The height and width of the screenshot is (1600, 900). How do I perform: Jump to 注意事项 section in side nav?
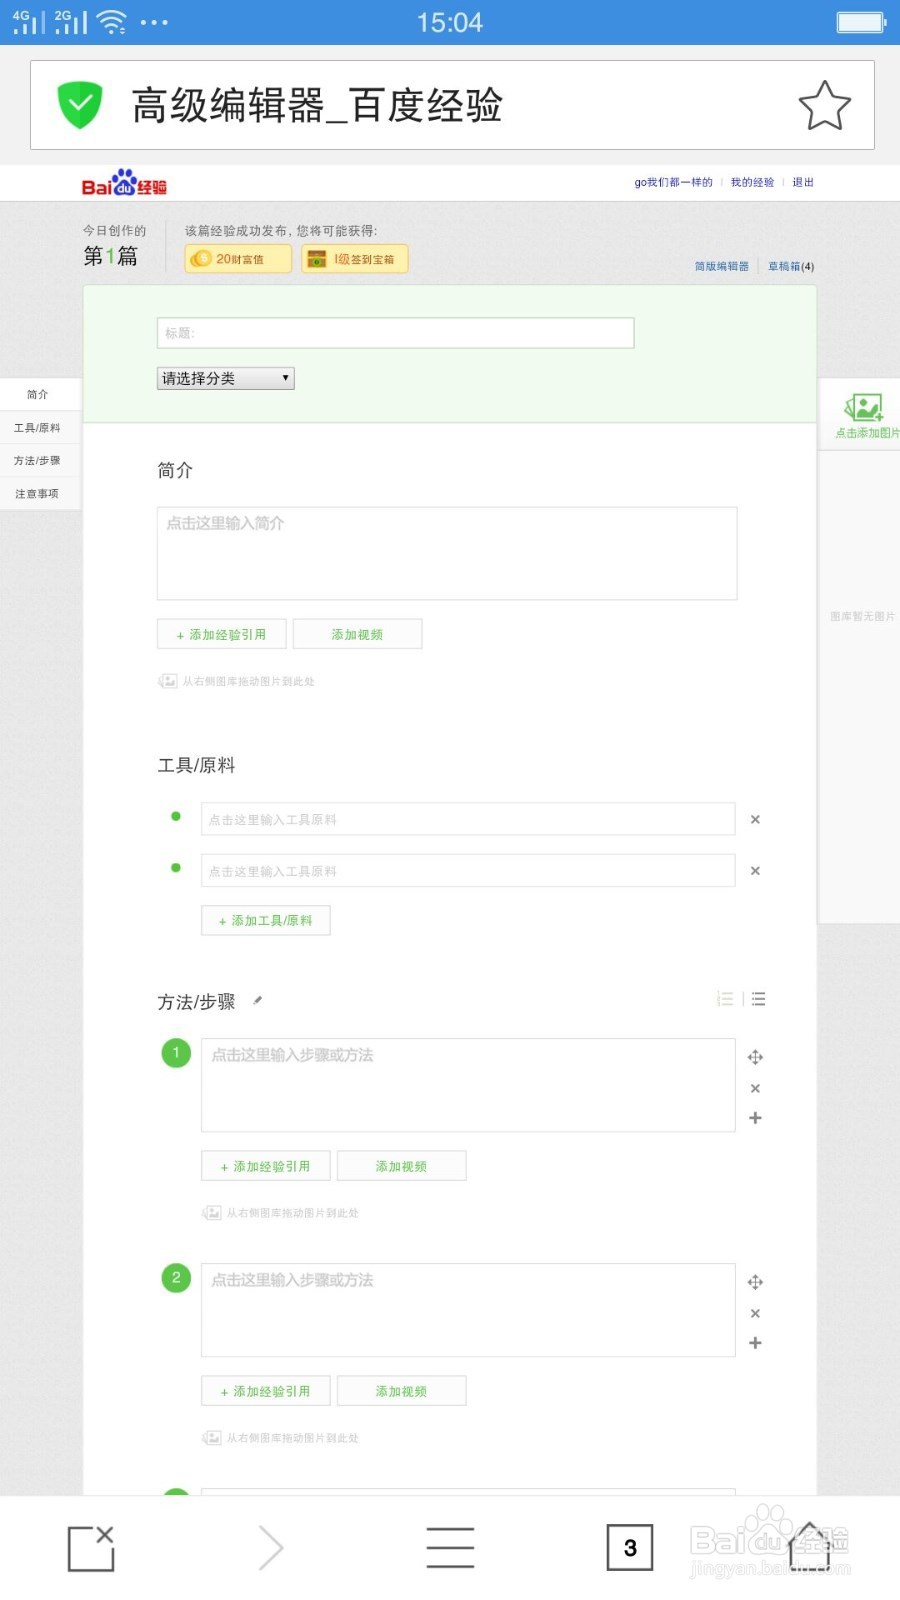point(38,493)
